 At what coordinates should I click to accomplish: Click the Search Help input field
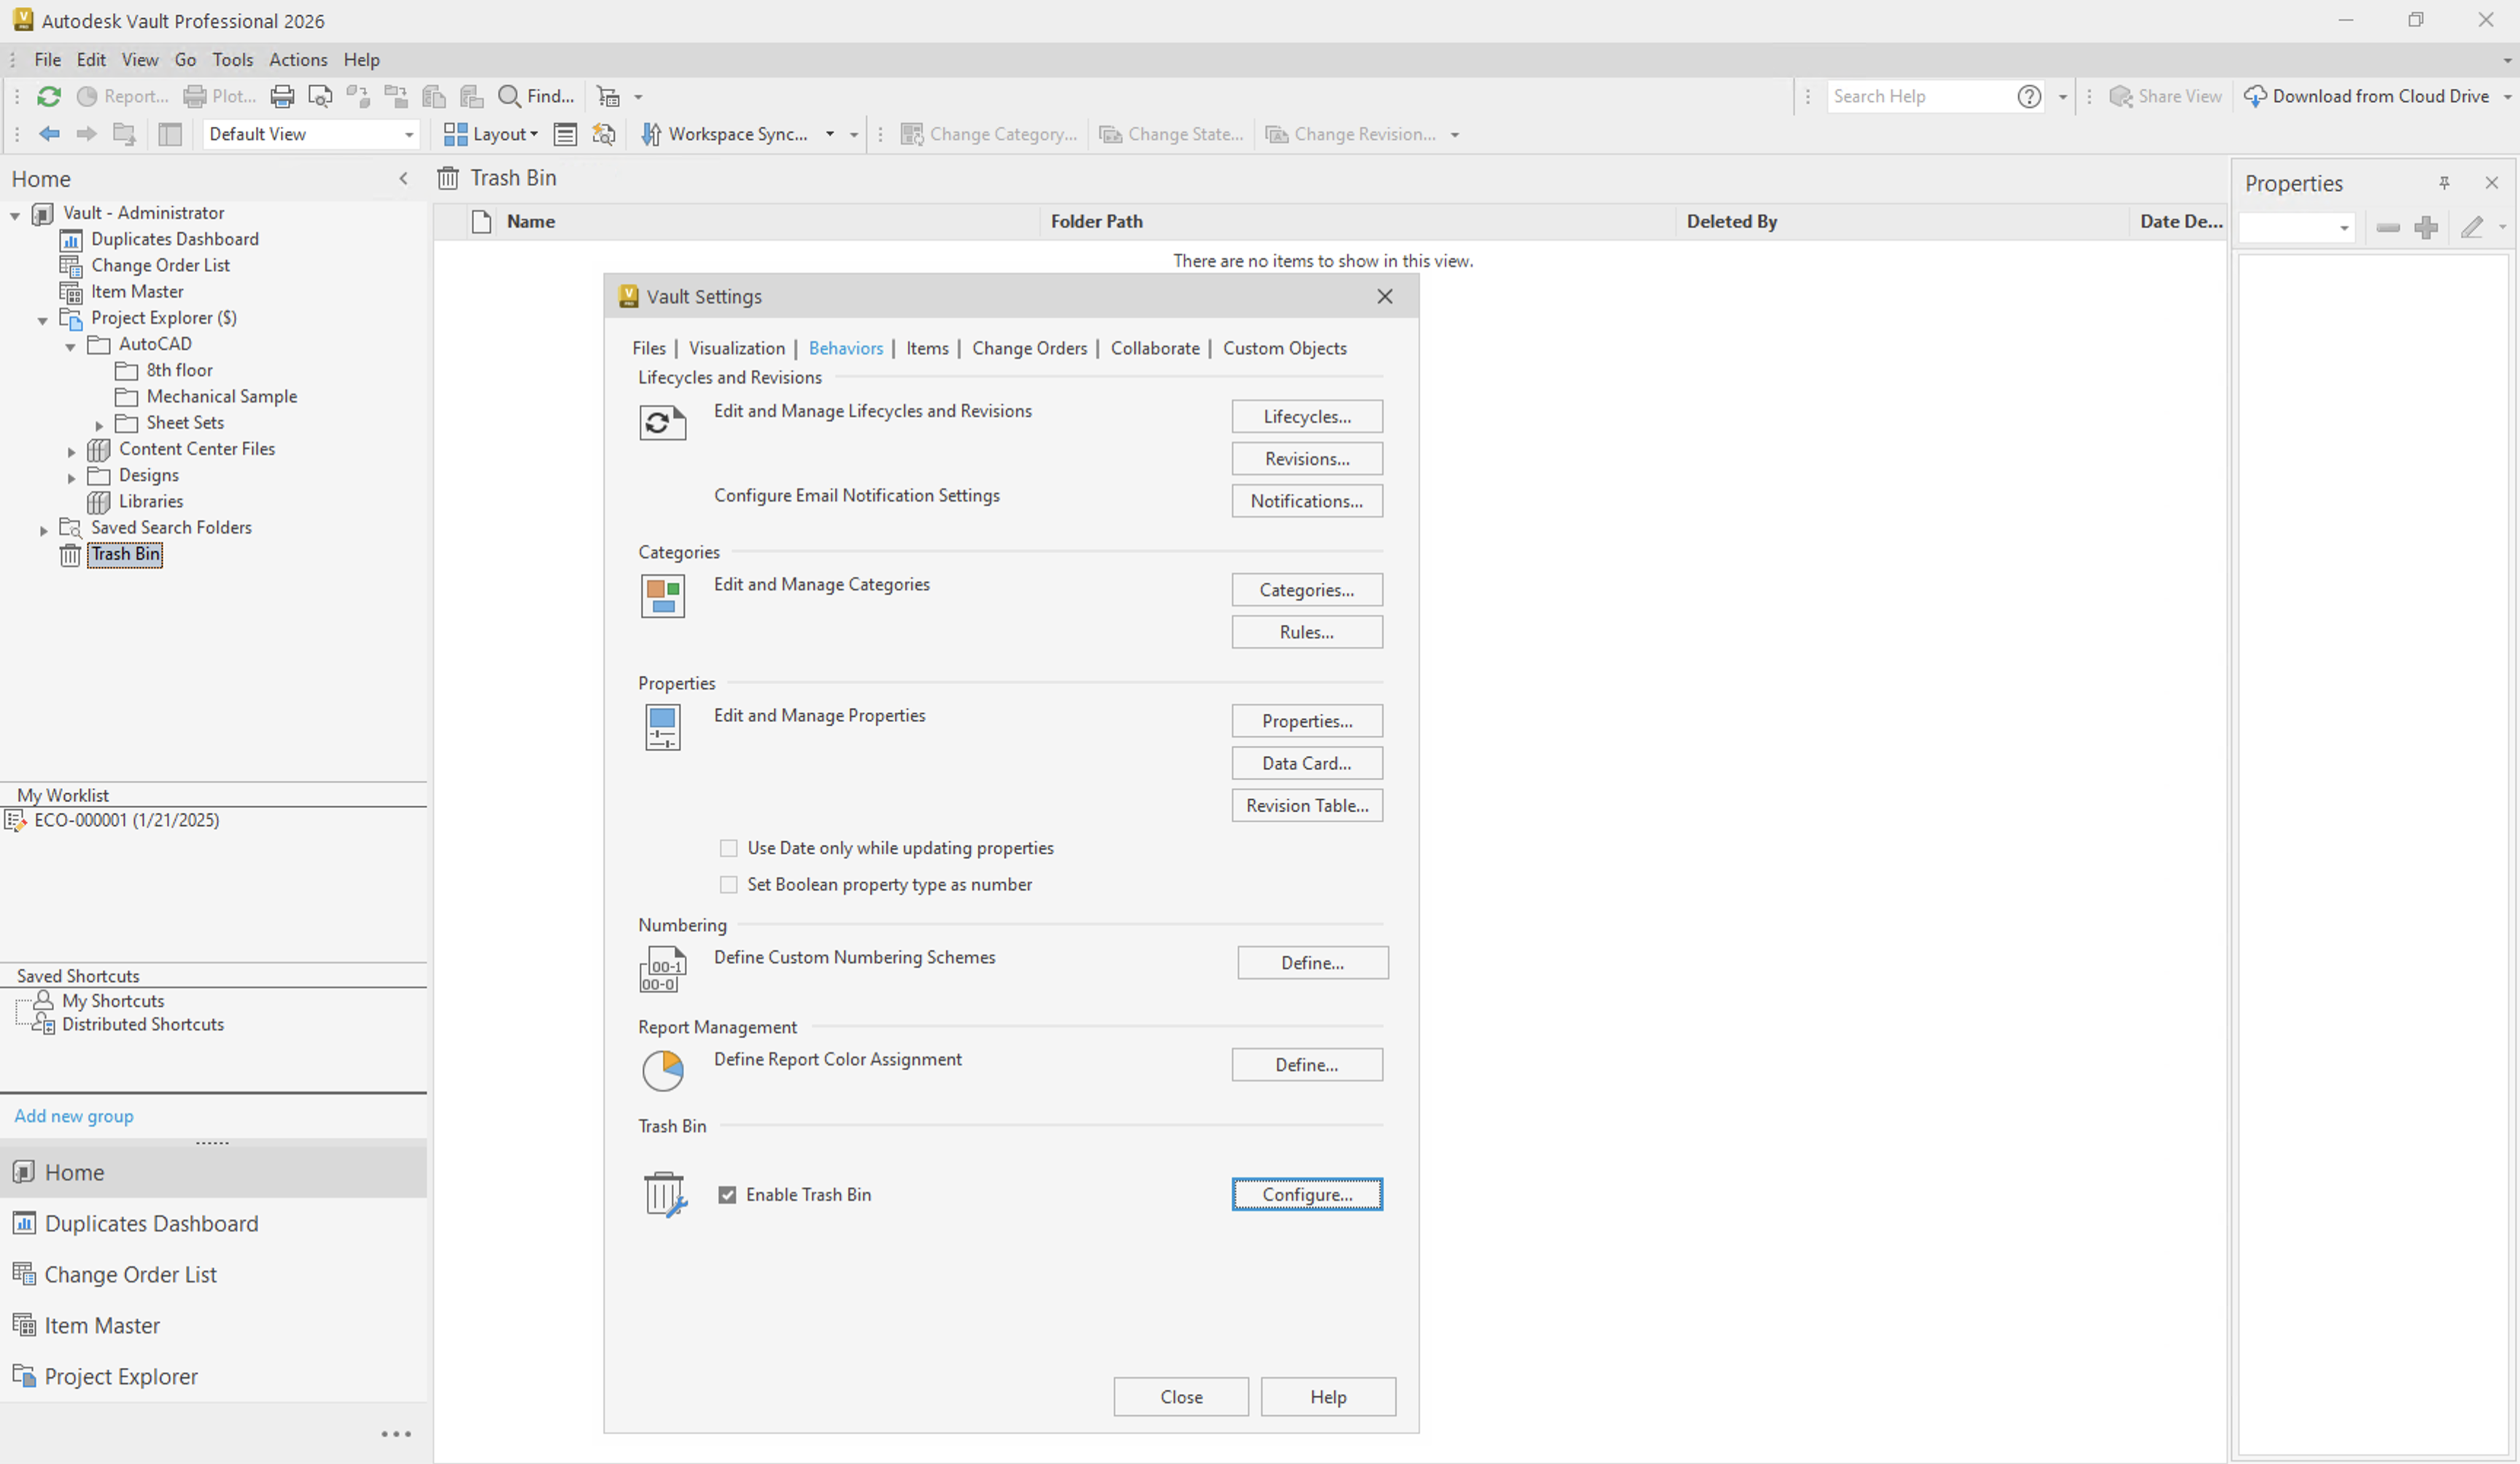click(1918, 96)
